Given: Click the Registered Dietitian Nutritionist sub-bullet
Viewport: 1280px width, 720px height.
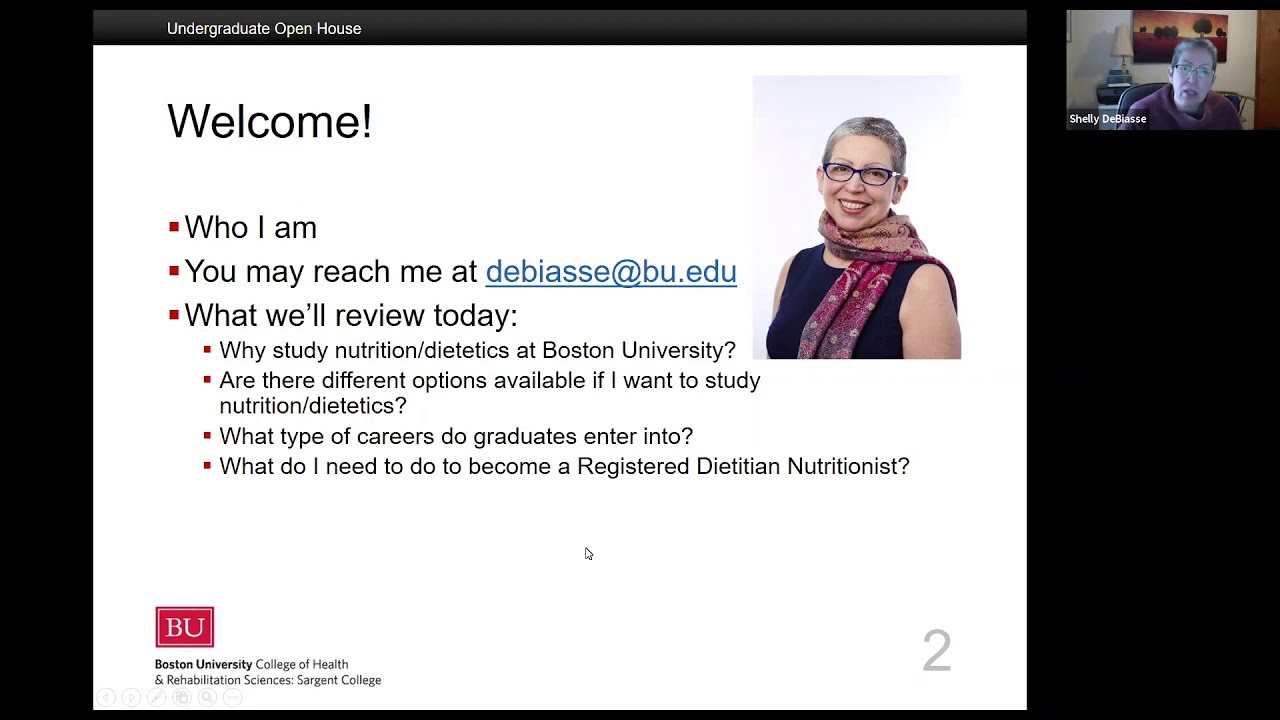Looking at the screenshot, I should [563, 466].
